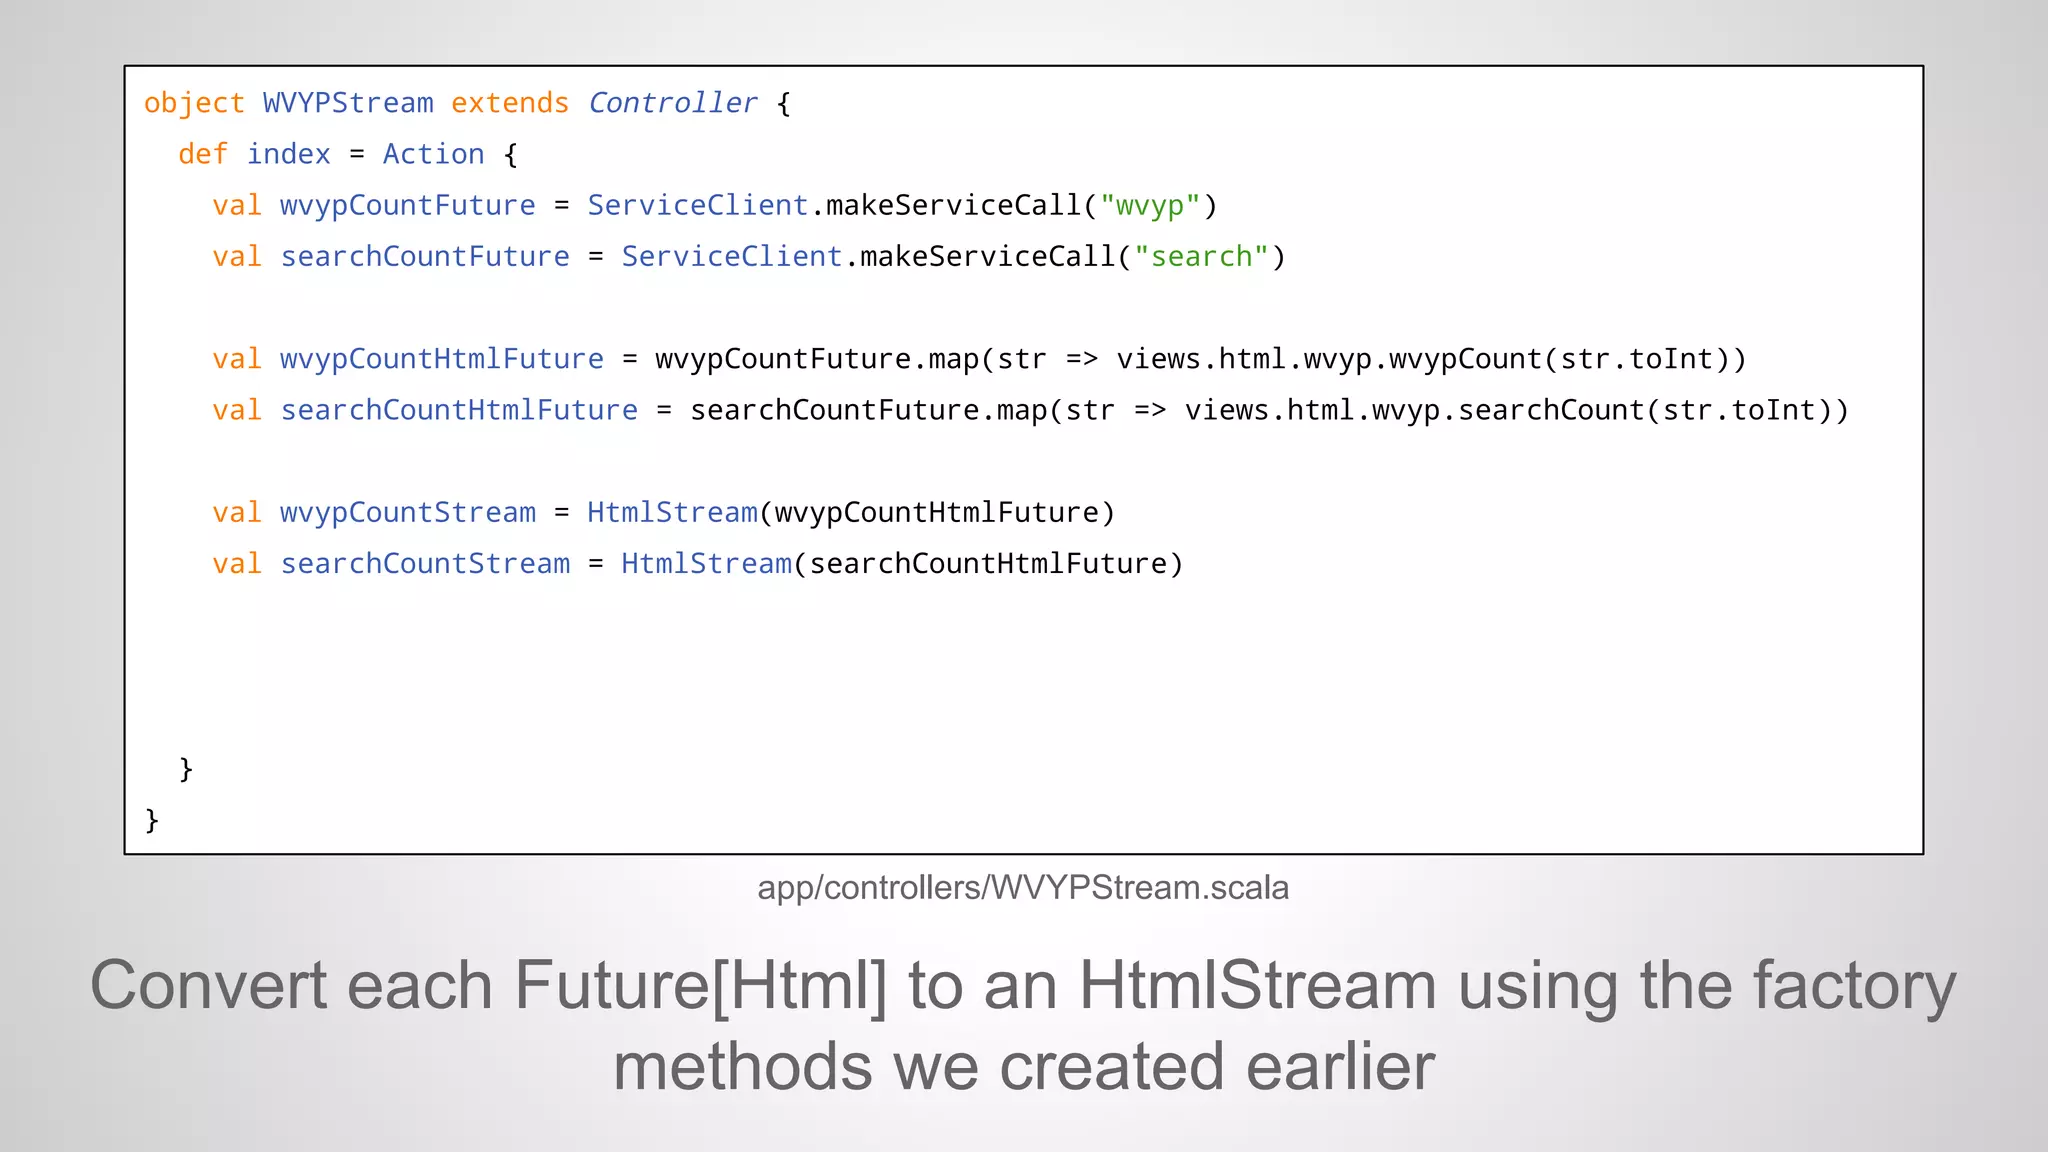Click the "wvyp" string literal

1150,205
